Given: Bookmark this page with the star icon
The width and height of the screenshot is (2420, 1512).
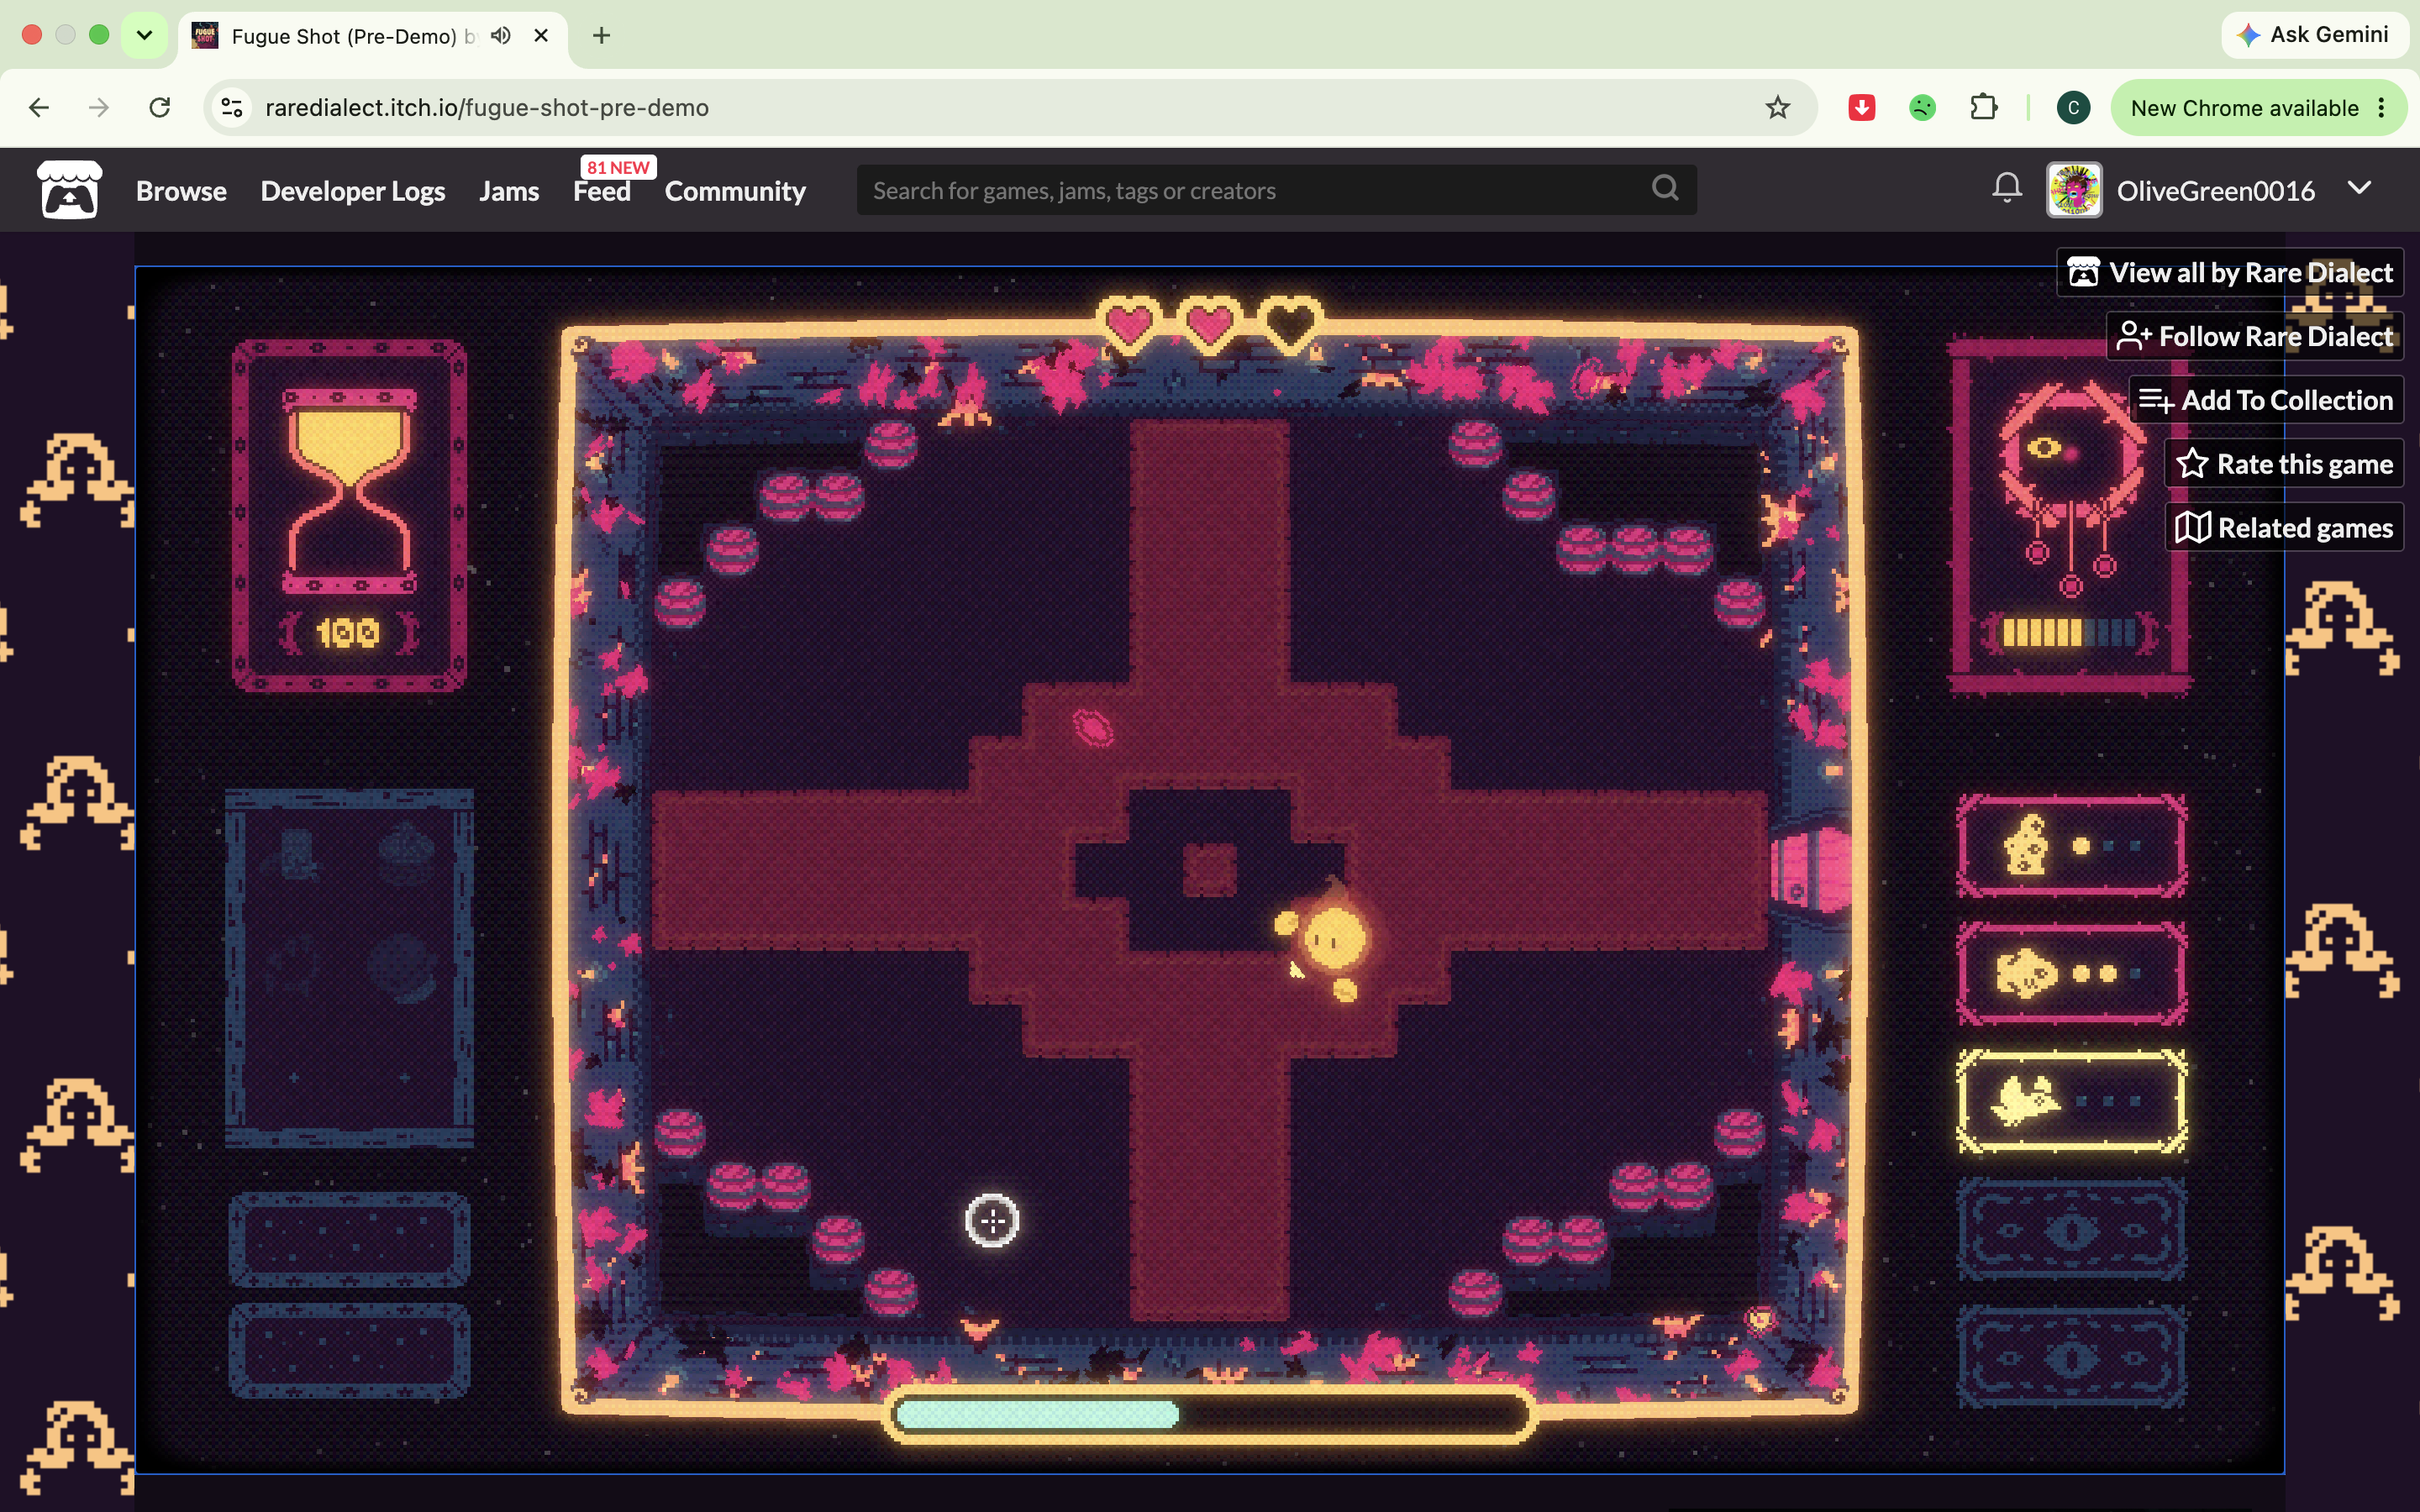Looking at the screenshot, I should (1777, 108).
